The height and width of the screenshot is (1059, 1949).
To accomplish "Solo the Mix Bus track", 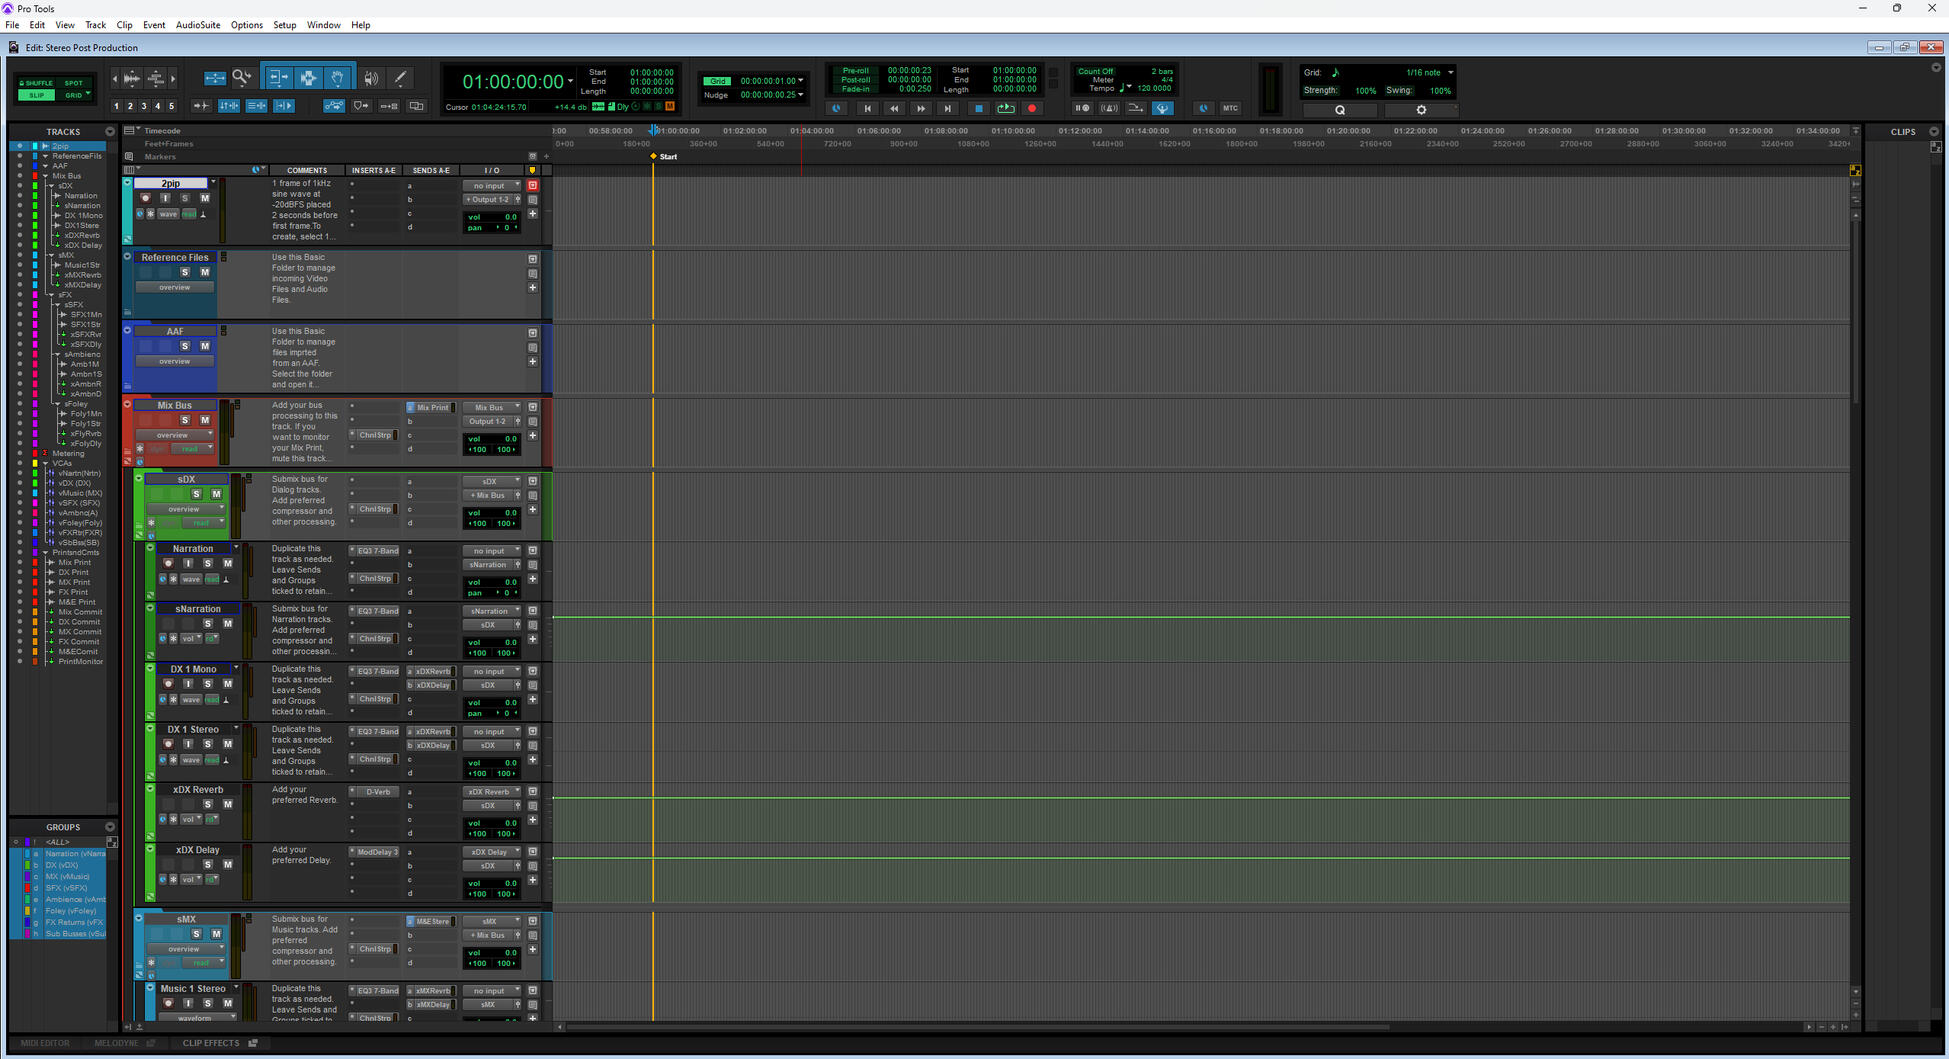I will pos(185,420).
